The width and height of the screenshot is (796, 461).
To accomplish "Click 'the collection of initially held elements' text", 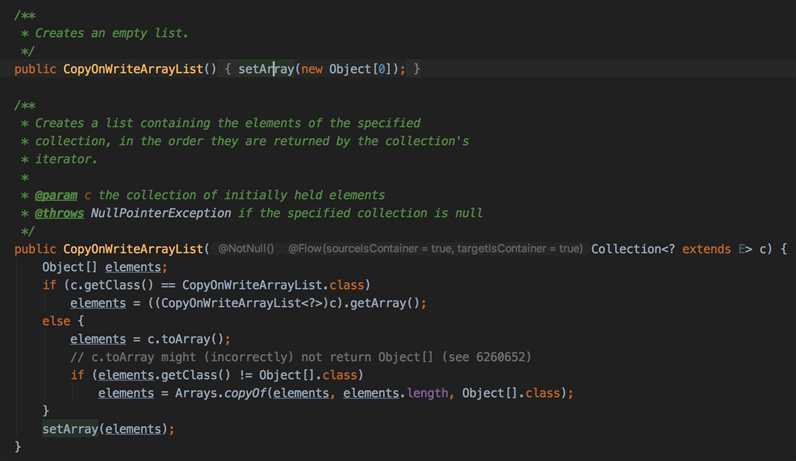I will click(241, 195).
